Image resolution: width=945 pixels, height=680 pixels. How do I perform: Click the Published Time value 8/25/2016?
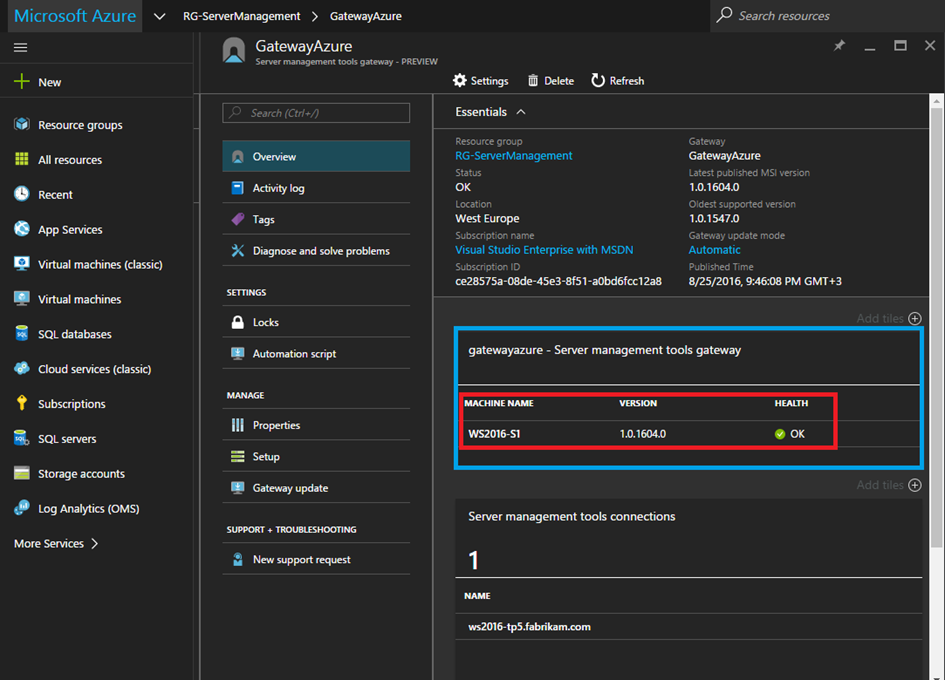[x=765, y=281]
